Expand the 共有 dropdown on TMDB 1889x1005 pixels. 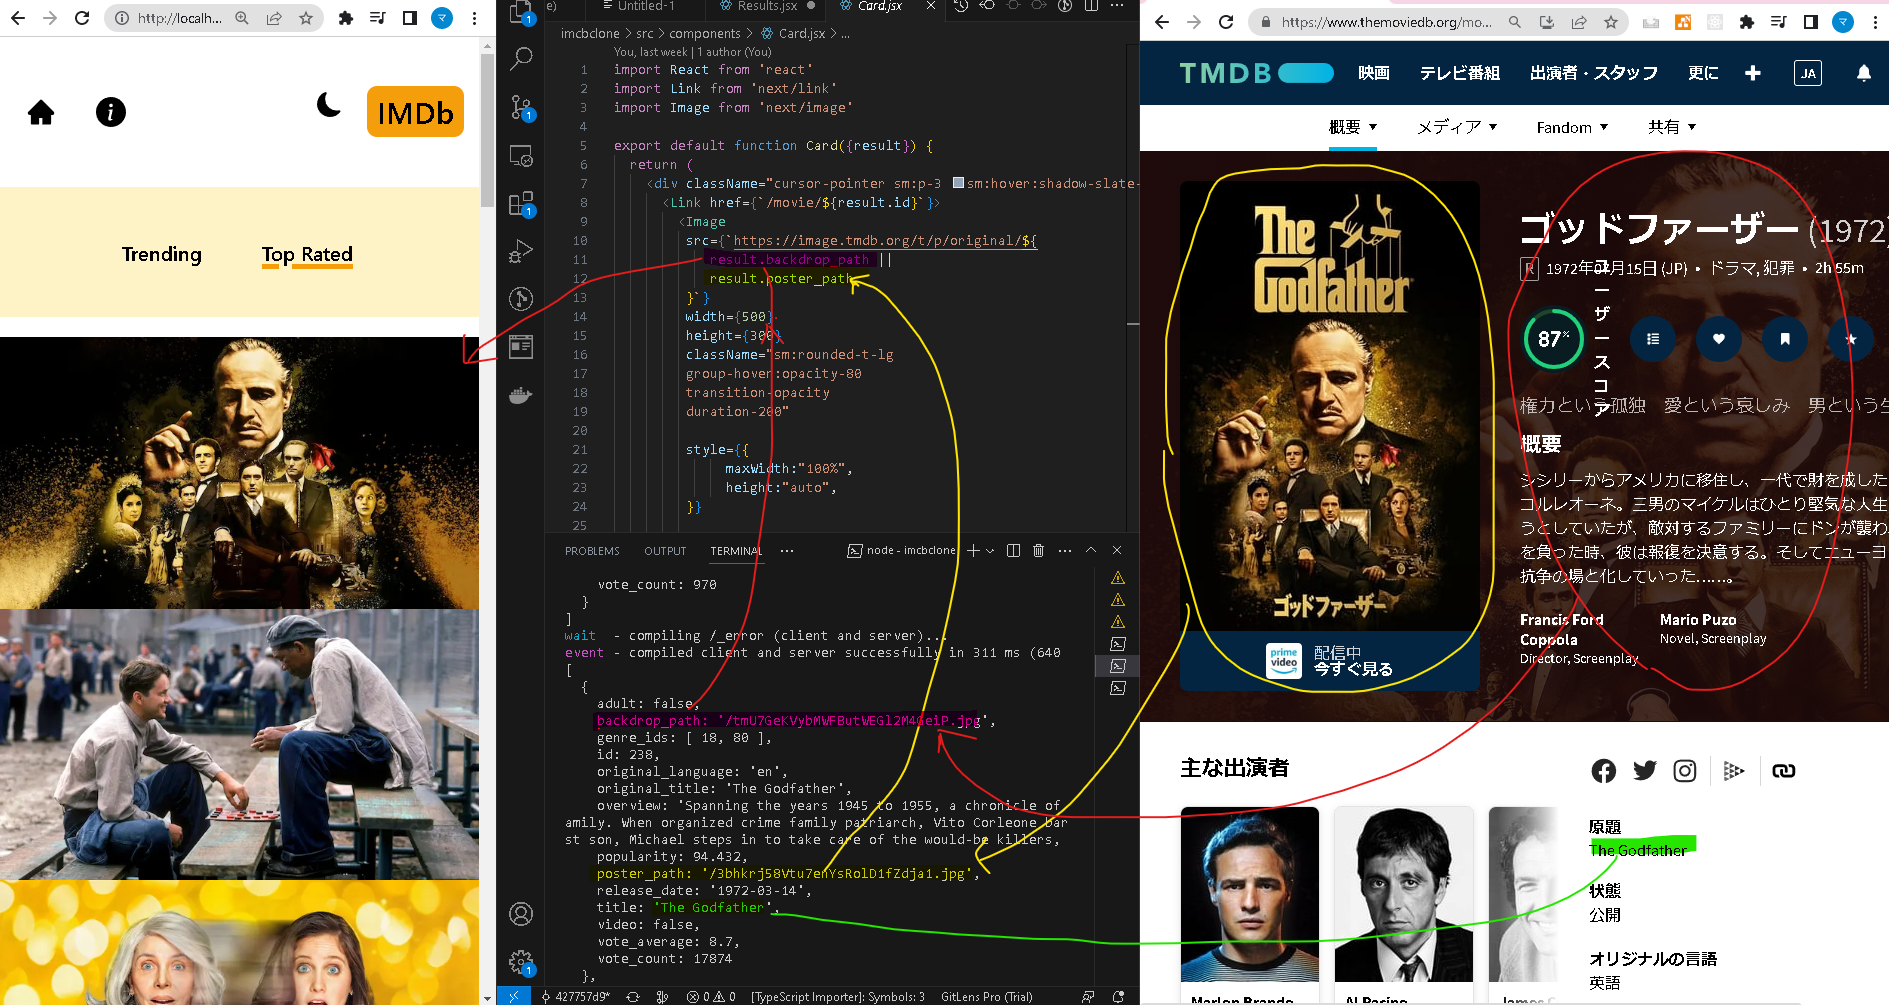point(1672,127)
